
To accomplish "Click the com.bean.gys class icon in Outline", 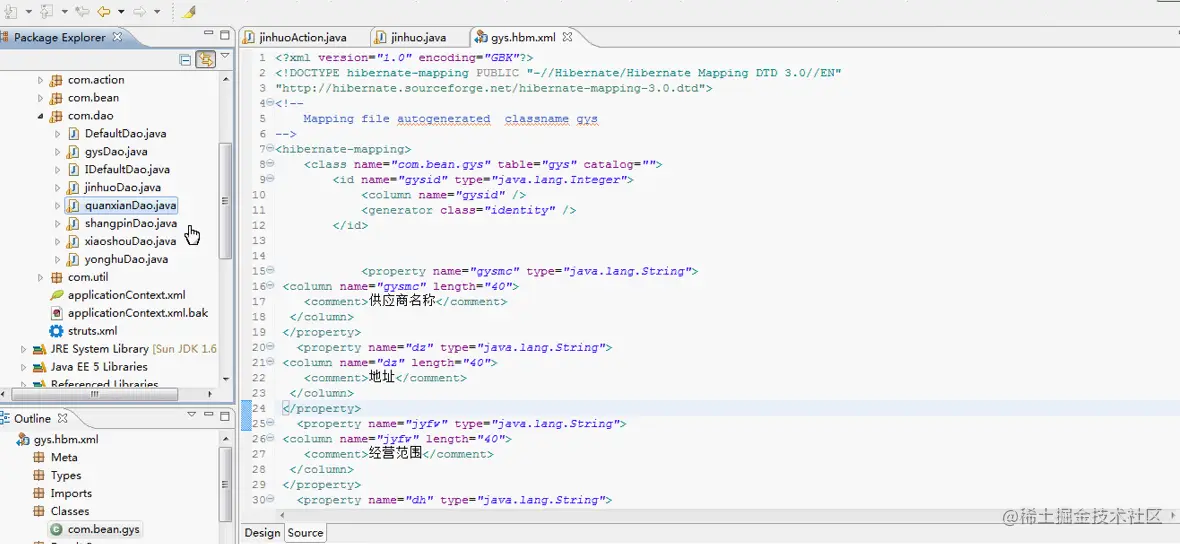I will coord(56,530).
